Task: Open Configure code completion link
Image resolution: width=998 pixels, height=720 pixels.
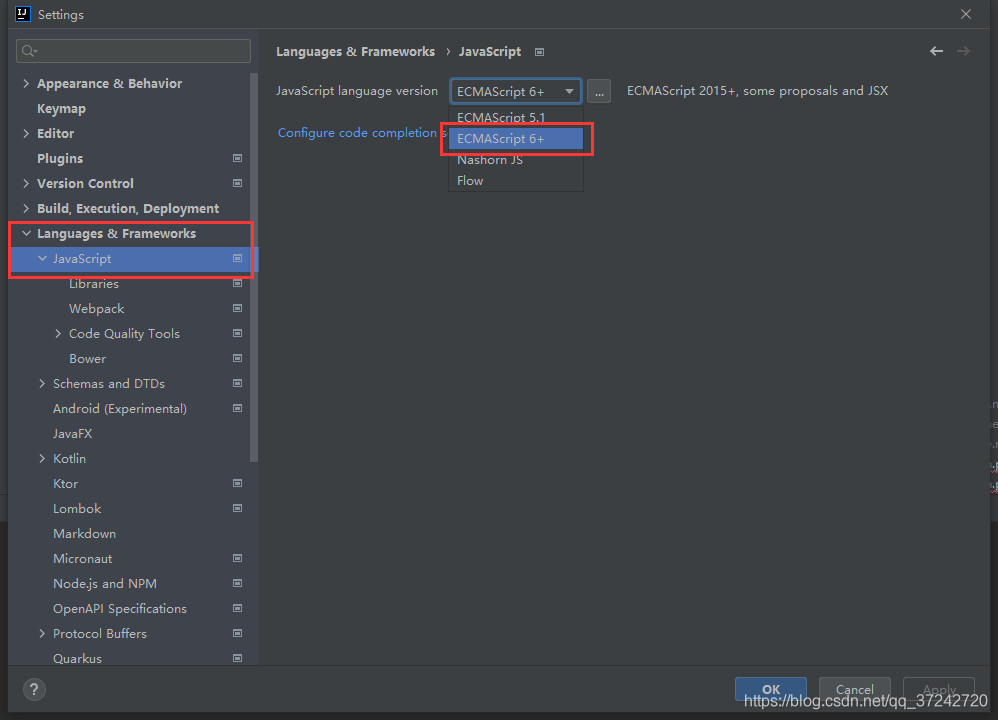Action: pos(362,132)
